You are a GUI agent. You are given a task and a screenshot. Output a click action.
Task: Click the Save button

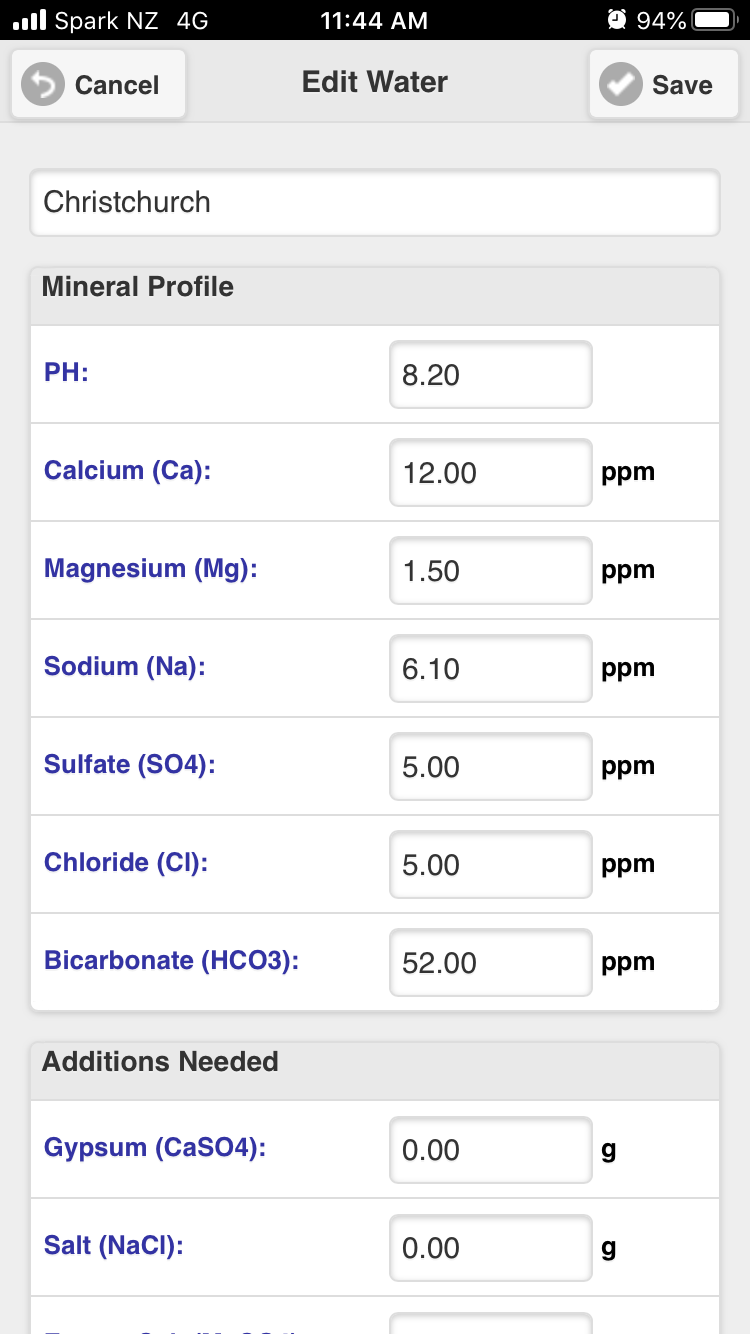664,85
